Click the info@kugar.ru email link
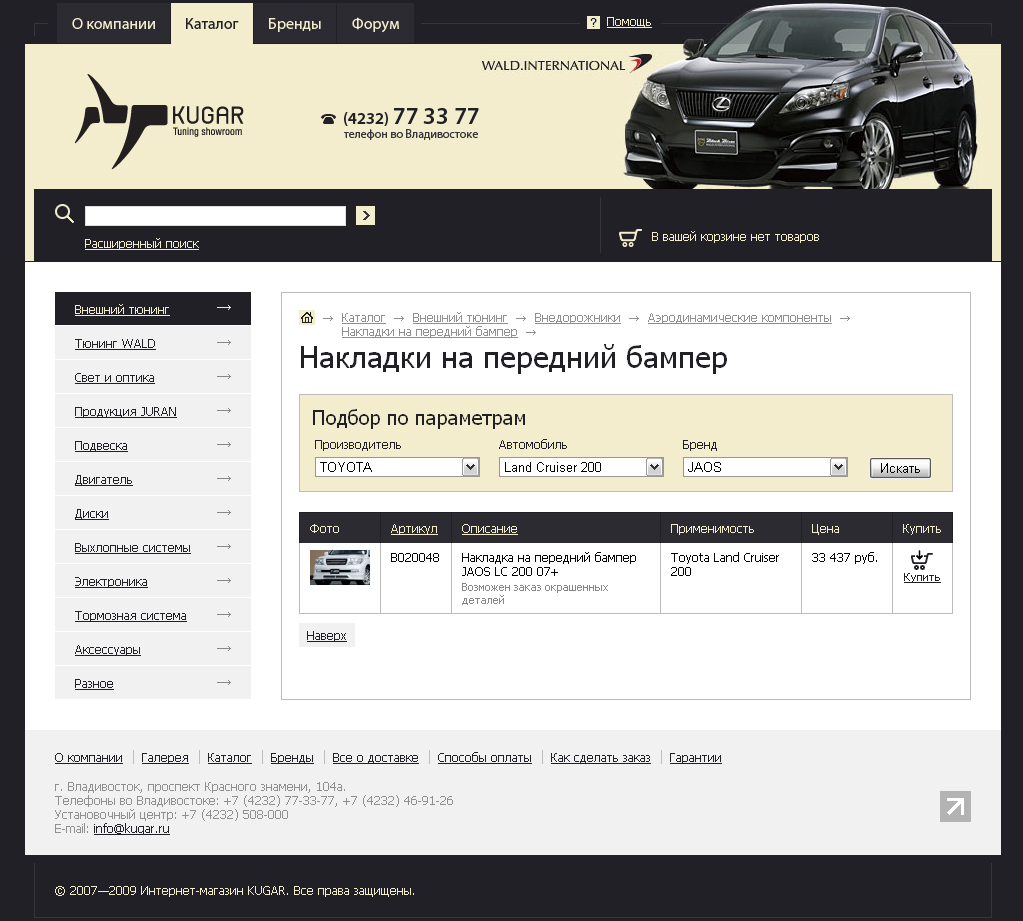Image resolution: width=1023 pixels, height=921 pixels. coord(131,828)
